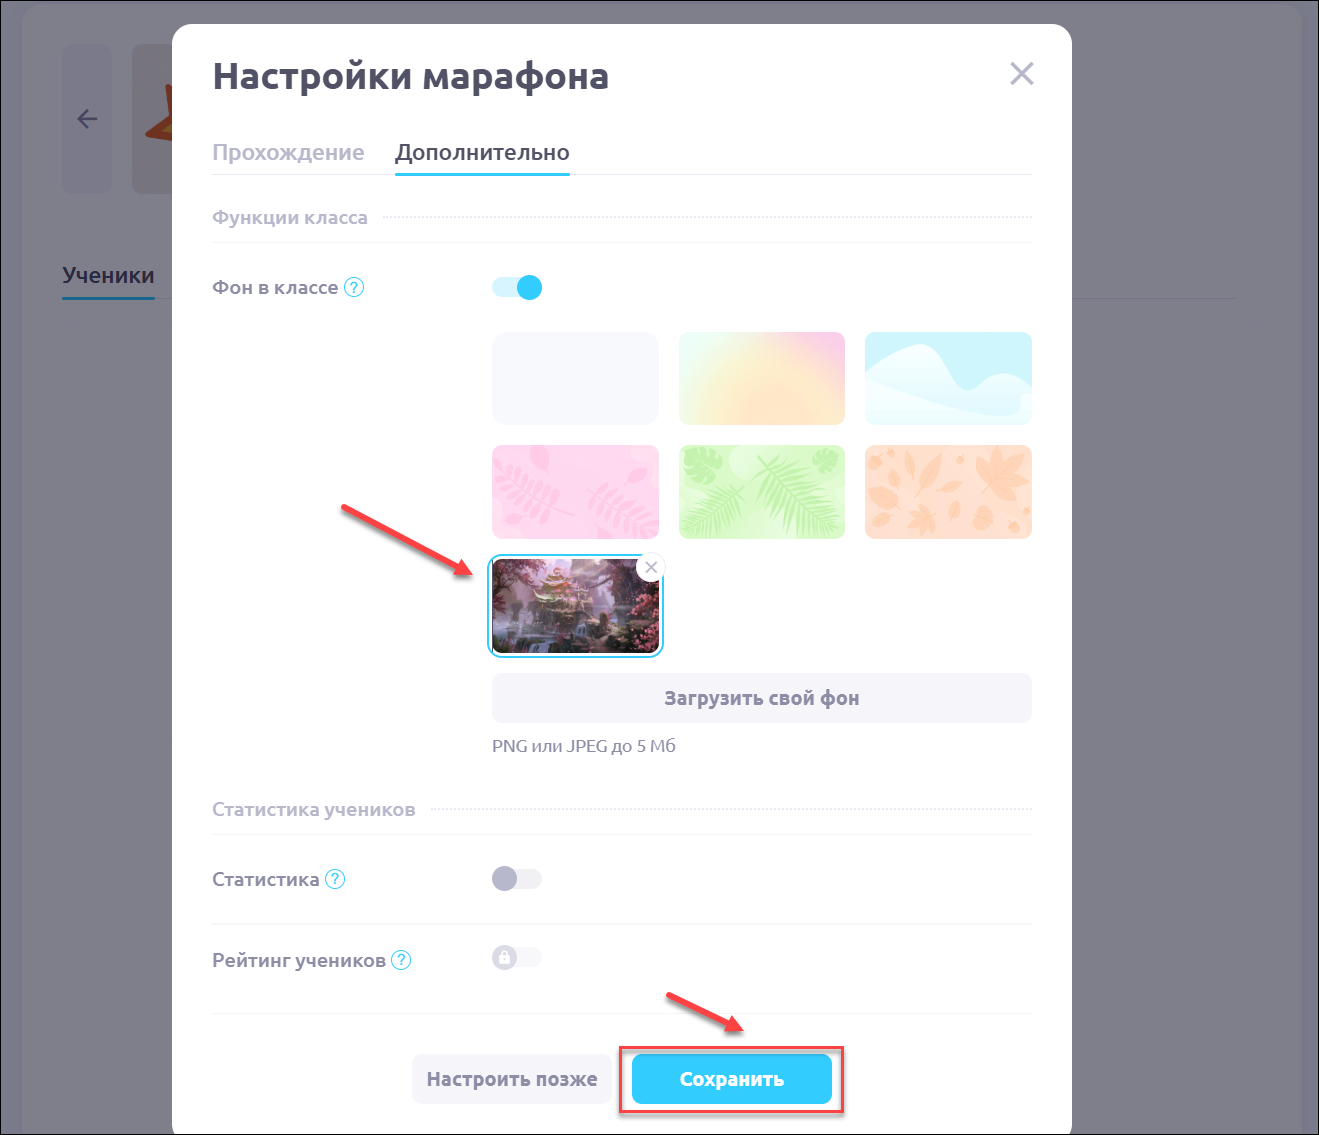This screenshot has width=1319, height=1135.
Task: Open the Ученики tab behind the dialog
Action: pos(108,276)
